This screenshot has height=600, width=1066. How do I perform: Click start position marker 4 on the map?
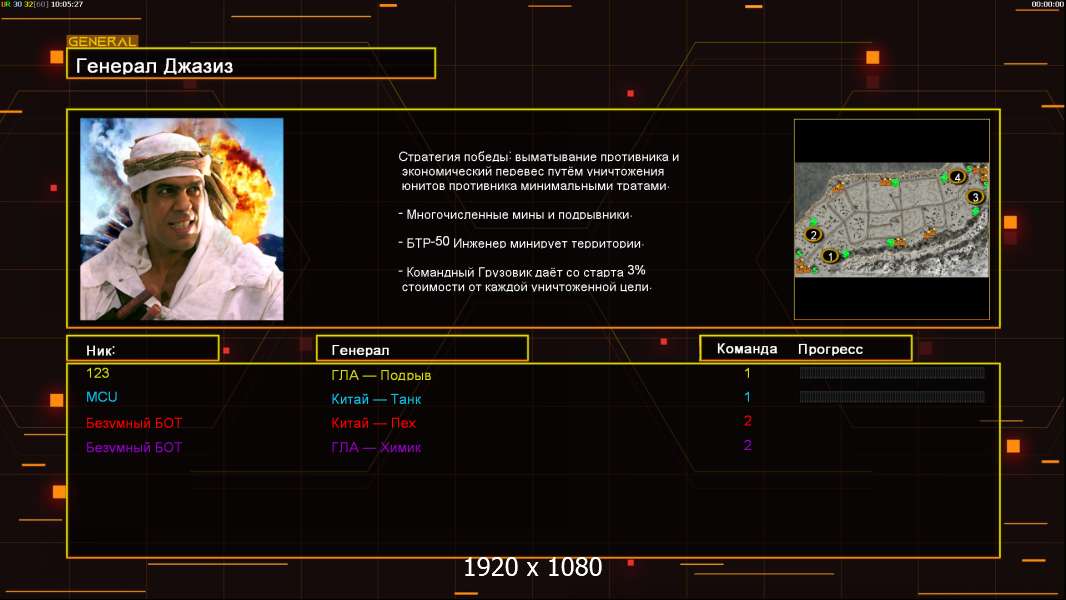(957, 177)
